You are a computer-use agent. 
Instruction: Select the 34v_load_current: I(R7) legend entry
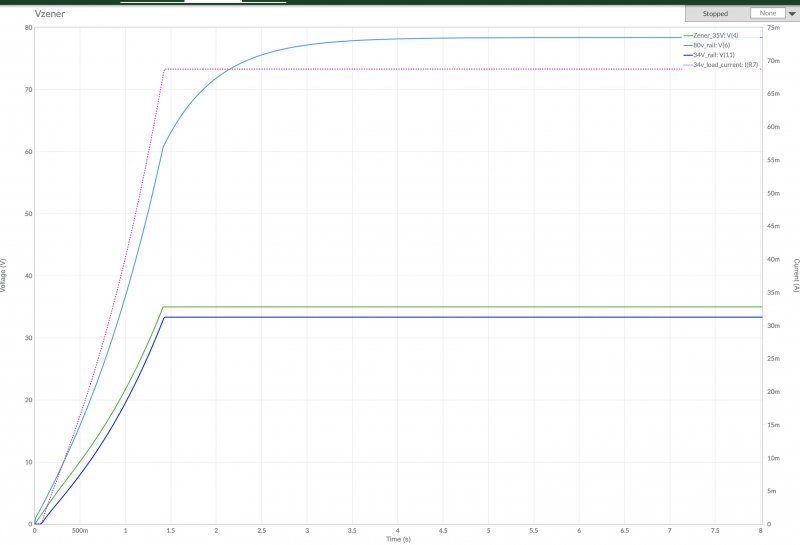point(726,65)
